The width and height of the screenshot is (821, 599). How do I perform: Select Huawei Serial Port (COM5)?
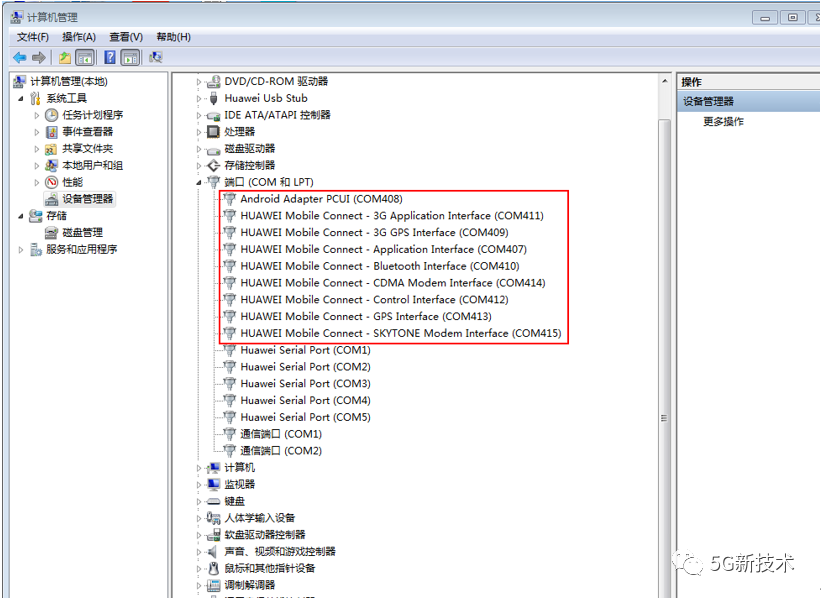tap(305, 417)
